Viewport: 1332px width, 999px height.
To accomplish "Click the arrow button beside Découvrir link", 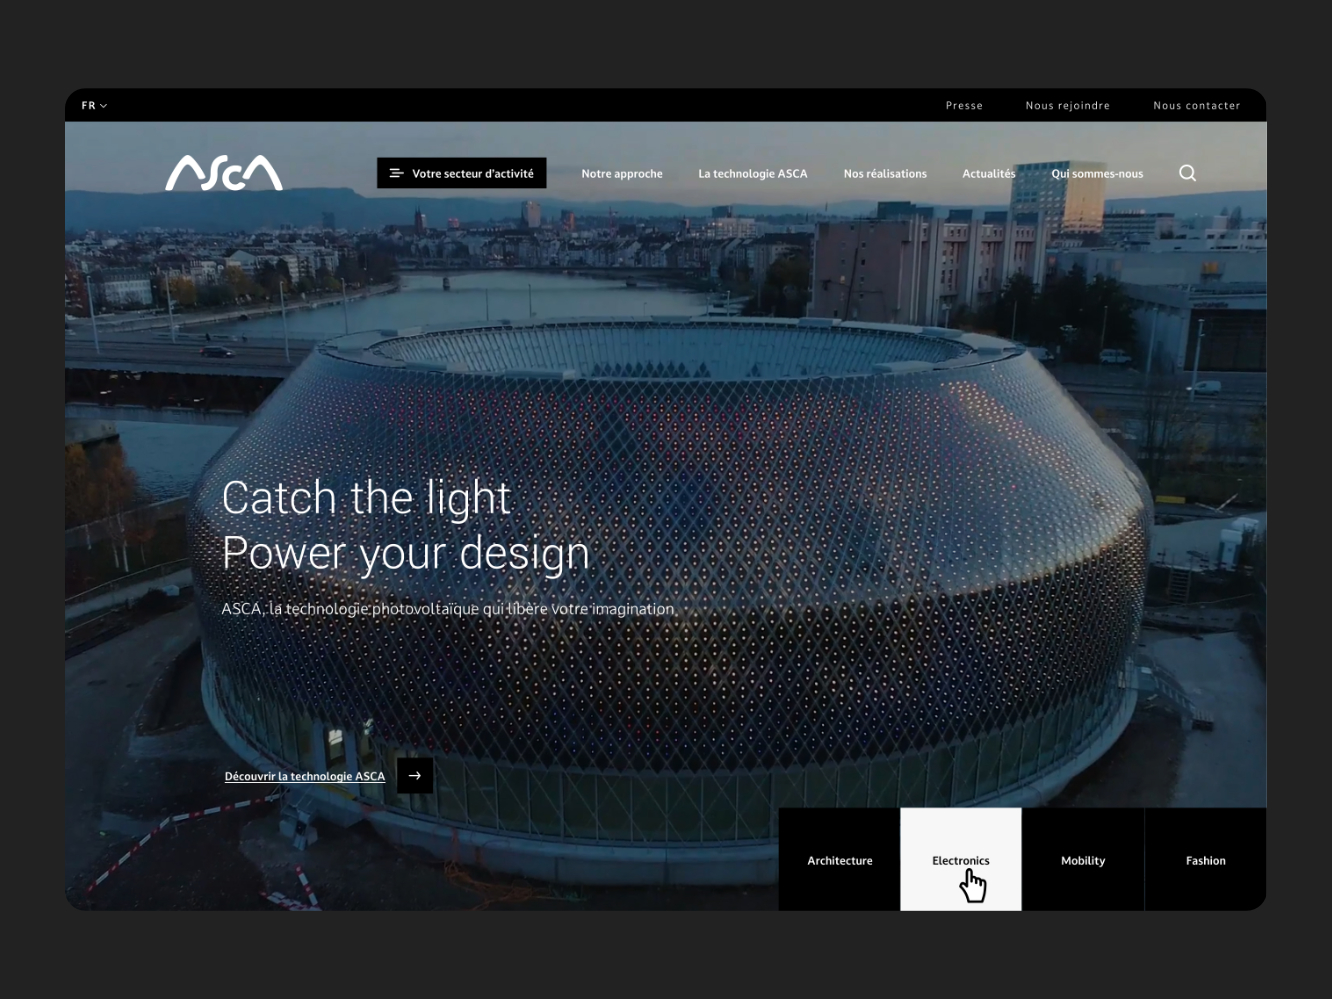I will click(415, 776).
